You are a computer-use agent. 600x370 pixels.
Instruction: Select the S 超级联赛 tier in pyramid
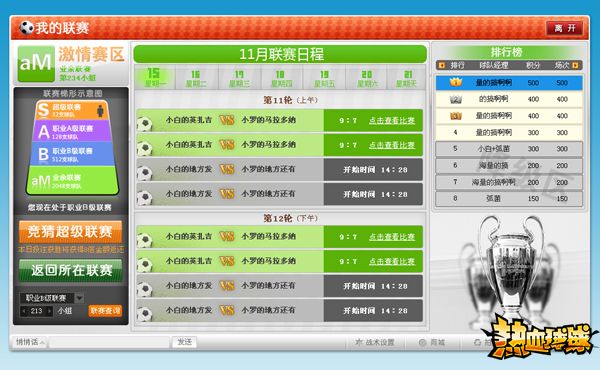click(72, 110)
